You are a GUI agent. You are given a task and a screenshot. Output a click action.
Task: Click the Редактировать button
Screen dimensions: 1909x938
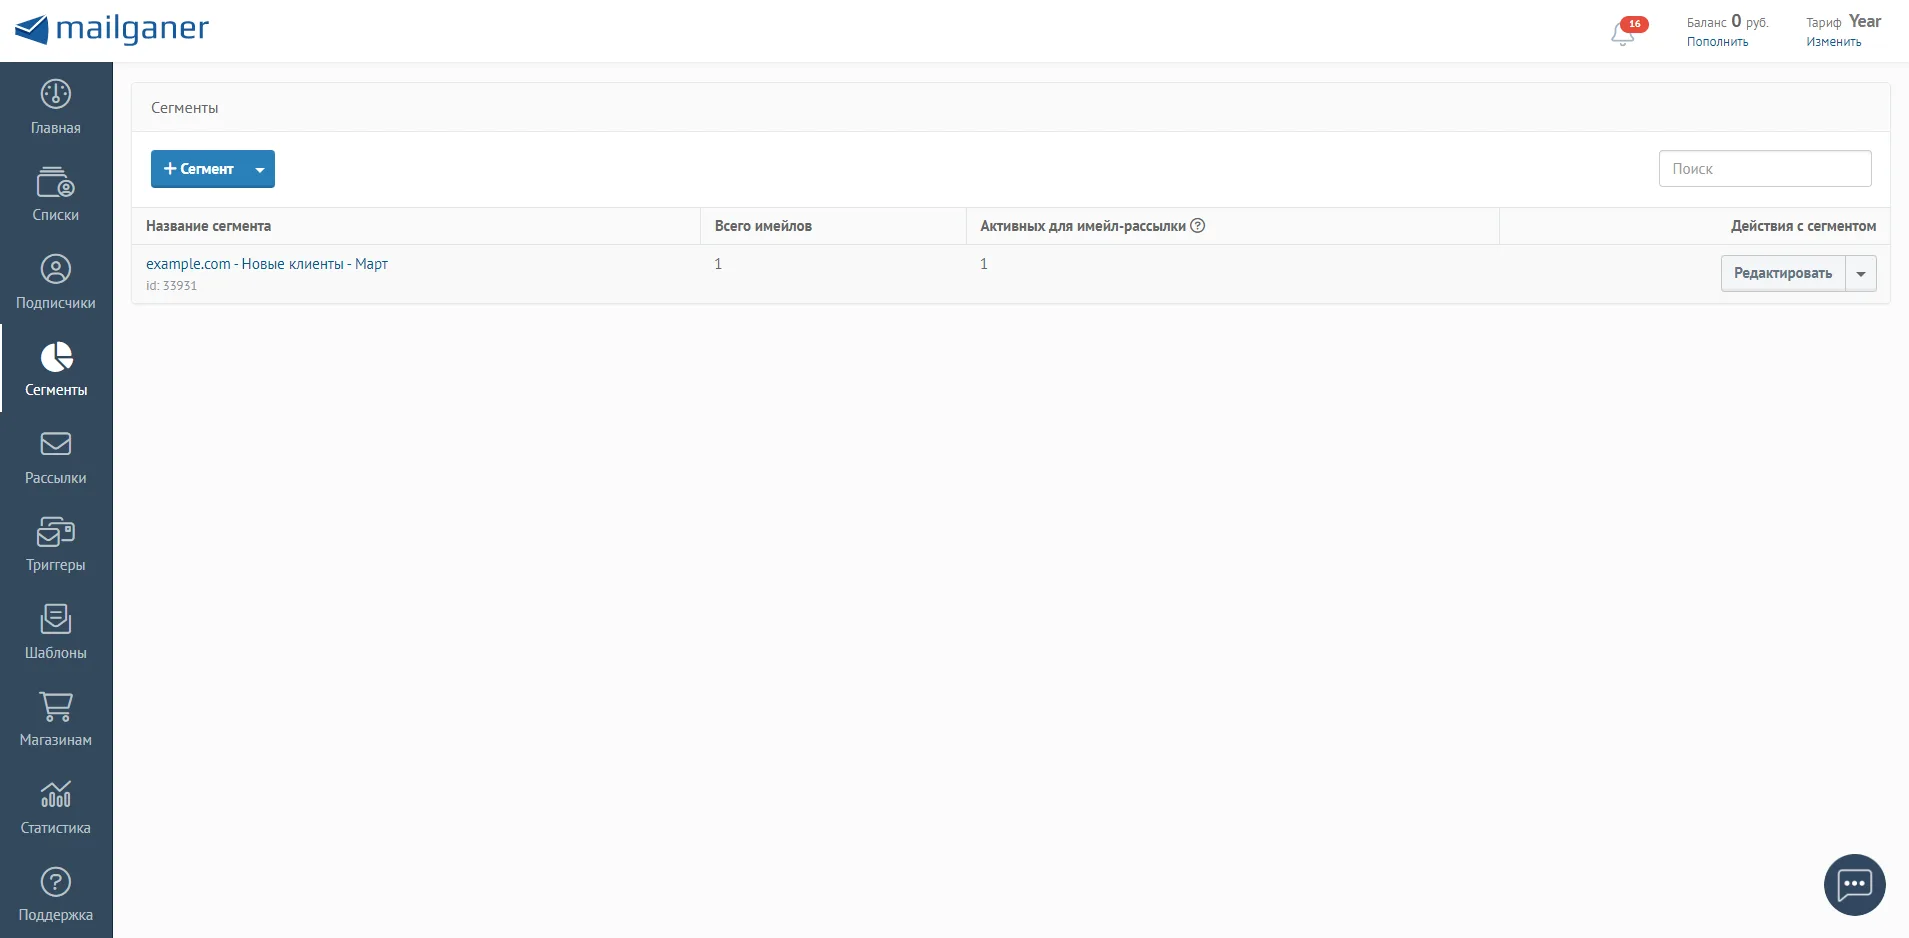[x=1783, y=273]
